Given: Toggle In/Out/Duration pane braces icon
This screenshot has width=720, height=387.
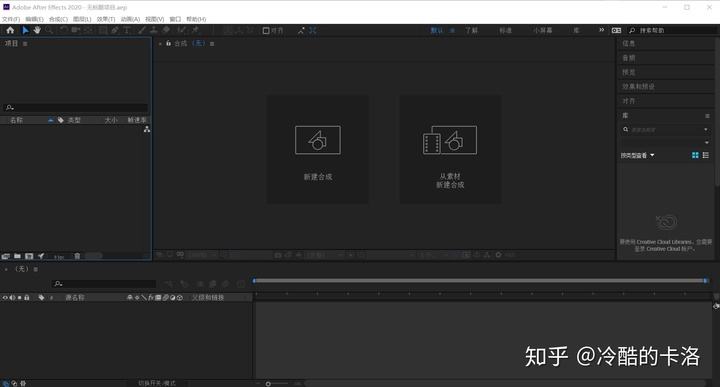Looking at the screenshot, I should click(23, 383).
